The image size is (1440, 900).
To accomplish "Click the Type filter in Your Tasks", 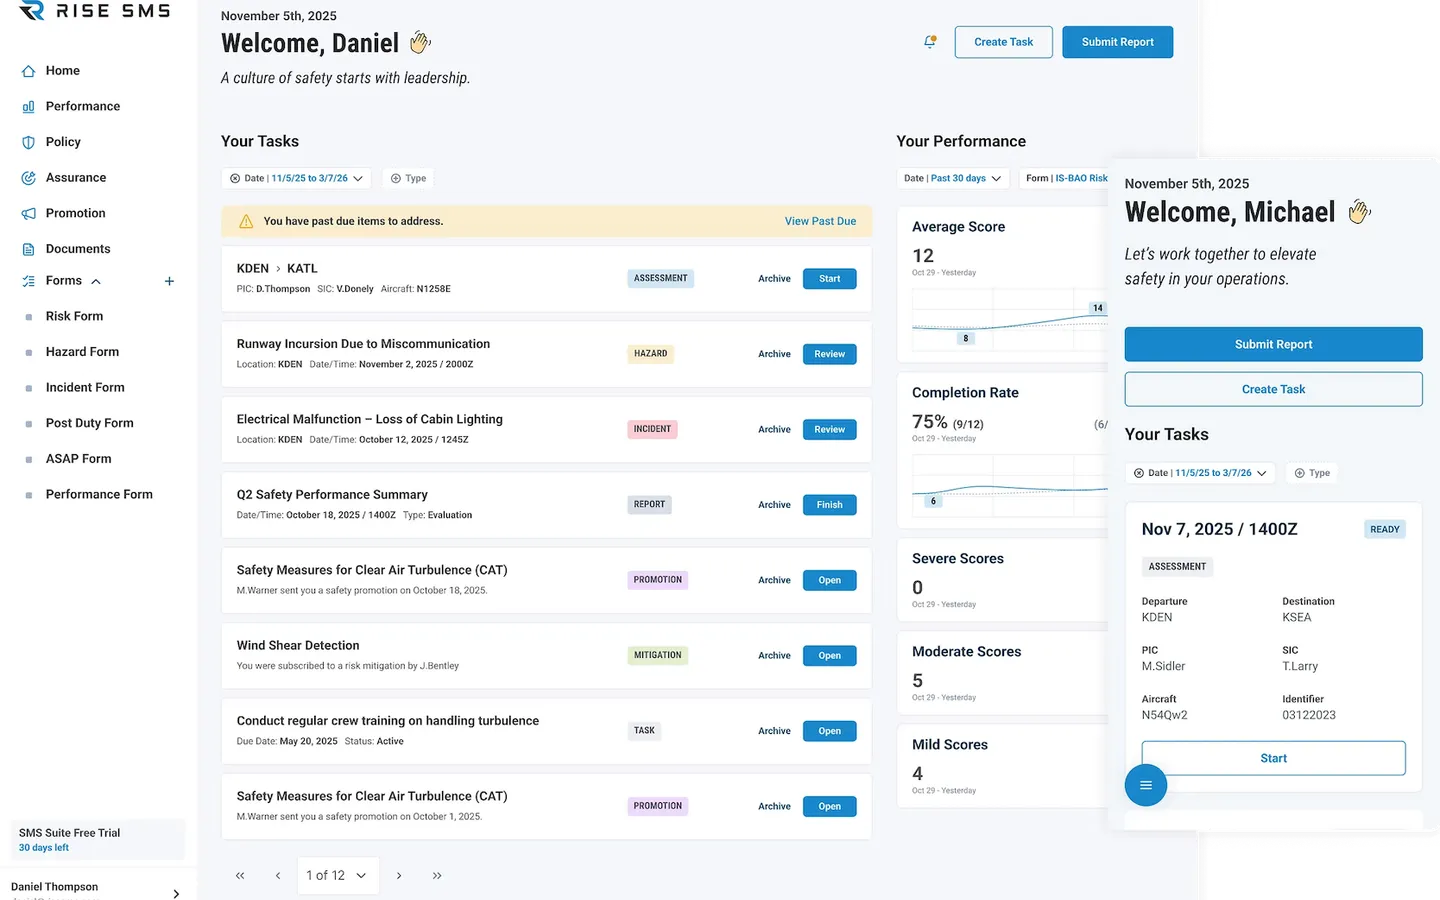I will pyautogui.click(x=408, y=178).
